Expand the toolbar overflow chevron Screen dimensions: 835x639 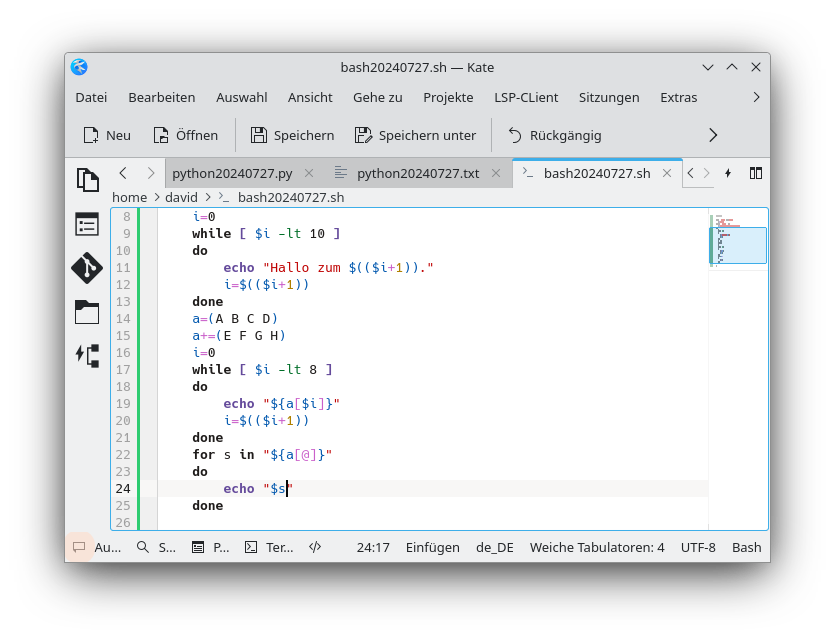click(x=713, y=135)
